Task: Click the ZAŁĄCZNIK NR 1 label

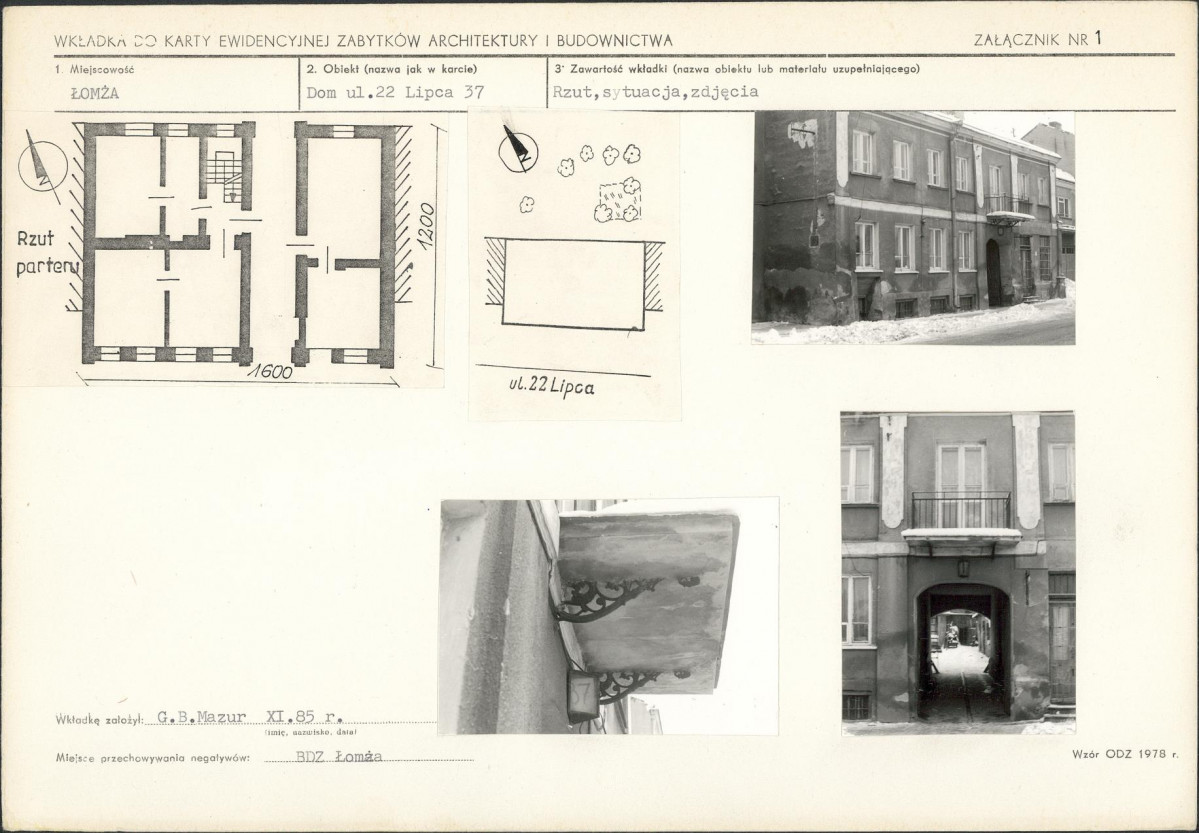Action: point(1038,39)
